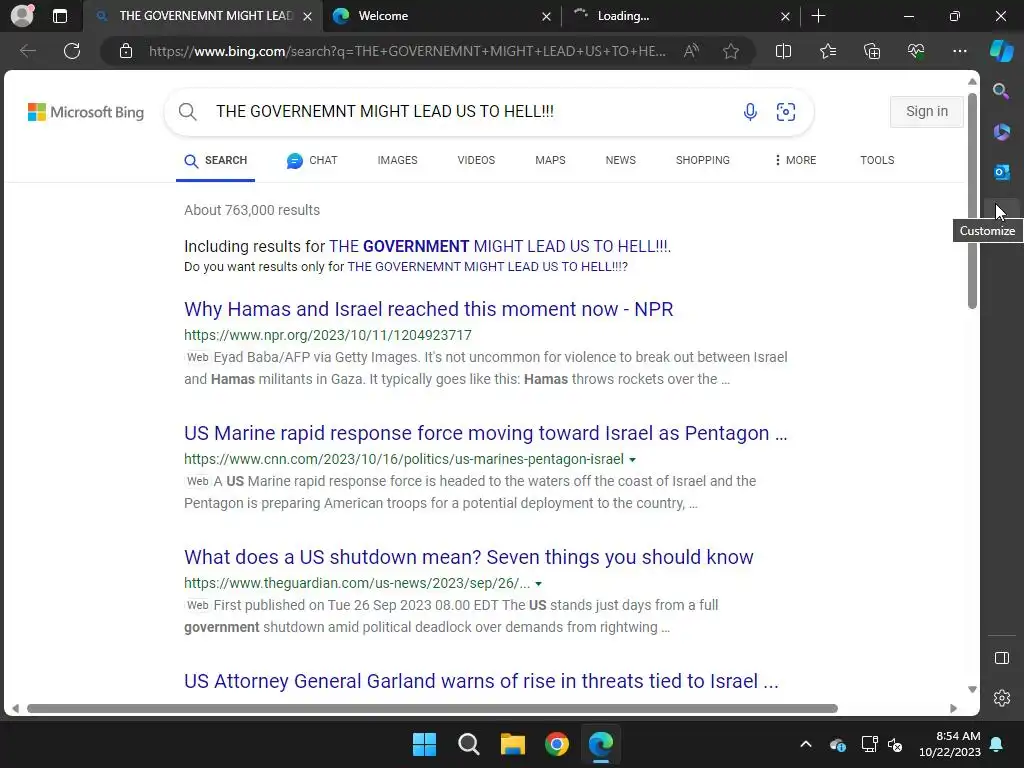Viewport: 1024px width, 768px height.
Task: Switch to the Welcome tab
Action: [x=442, y=16]
